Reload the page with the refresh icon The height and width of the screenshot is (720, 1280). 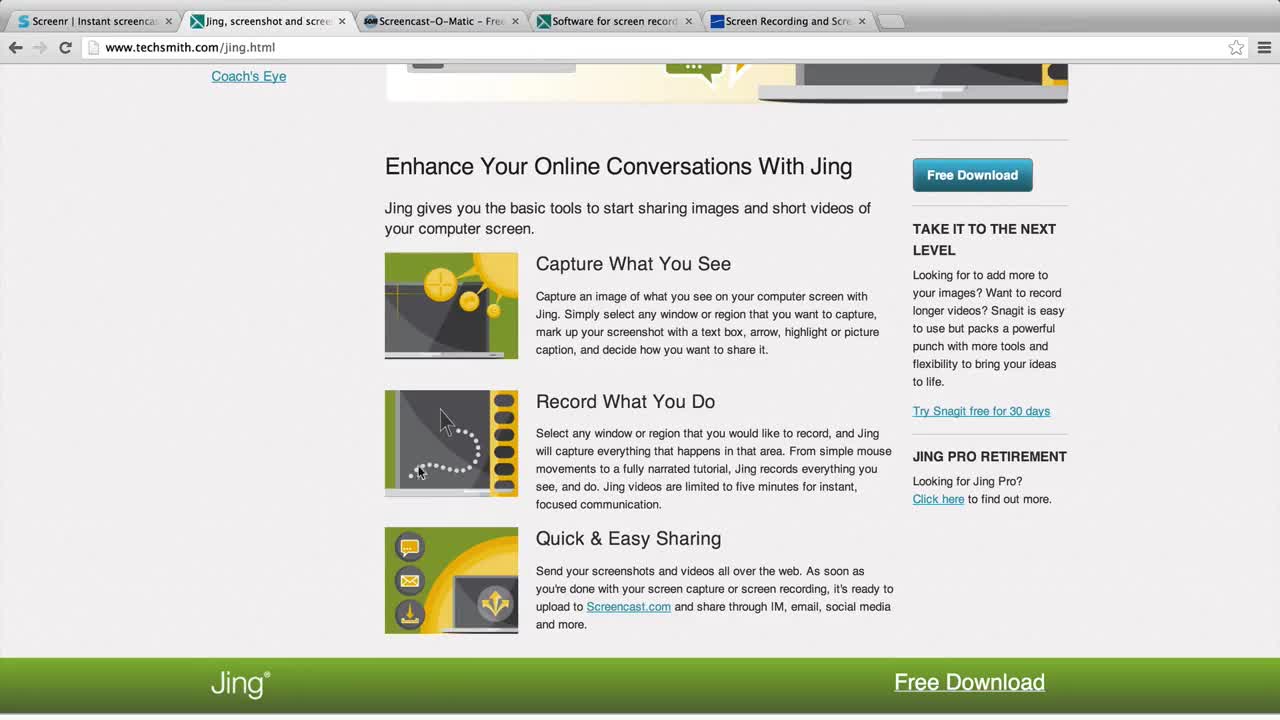pyautogui.click(x=65, y=47)
